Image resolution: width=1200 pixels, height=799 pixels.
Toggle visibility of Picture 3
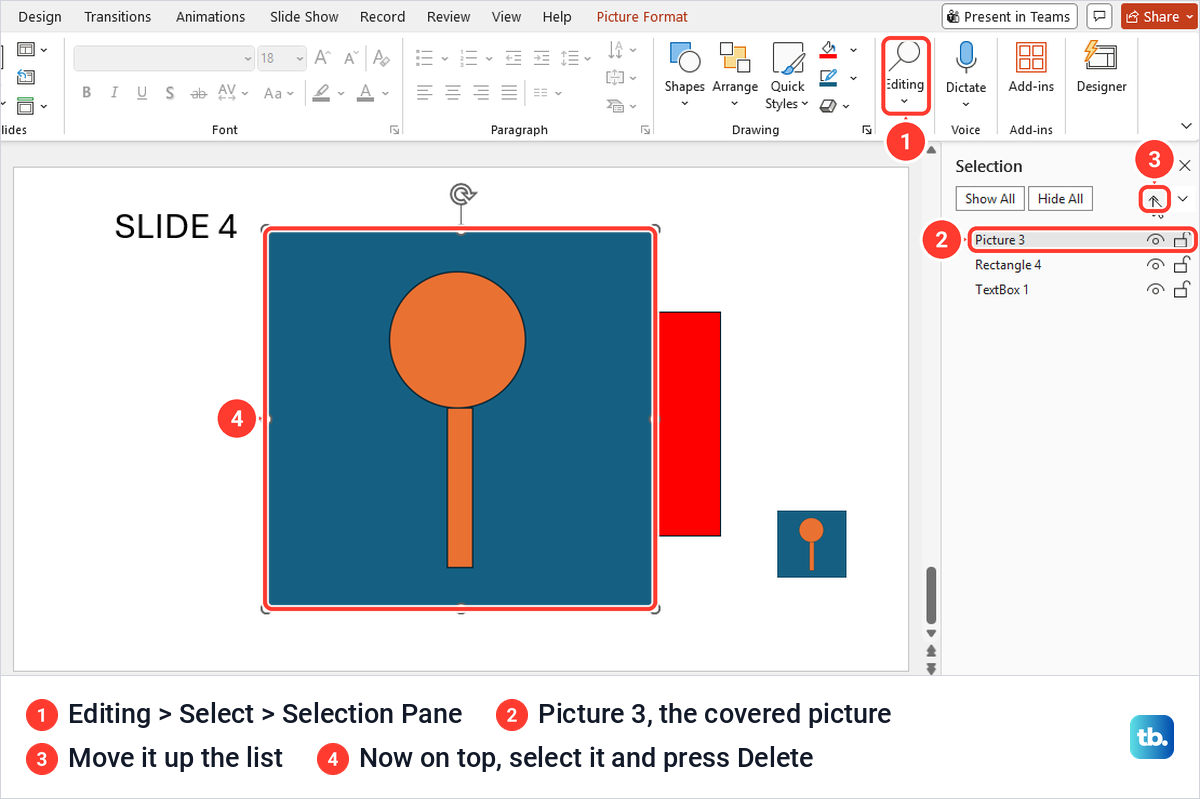point(1155,240)
